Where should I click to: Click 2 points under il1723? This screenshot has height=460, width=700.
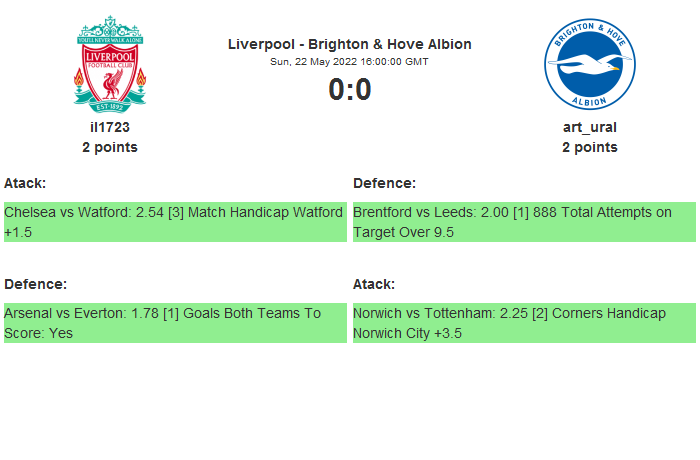110,147
